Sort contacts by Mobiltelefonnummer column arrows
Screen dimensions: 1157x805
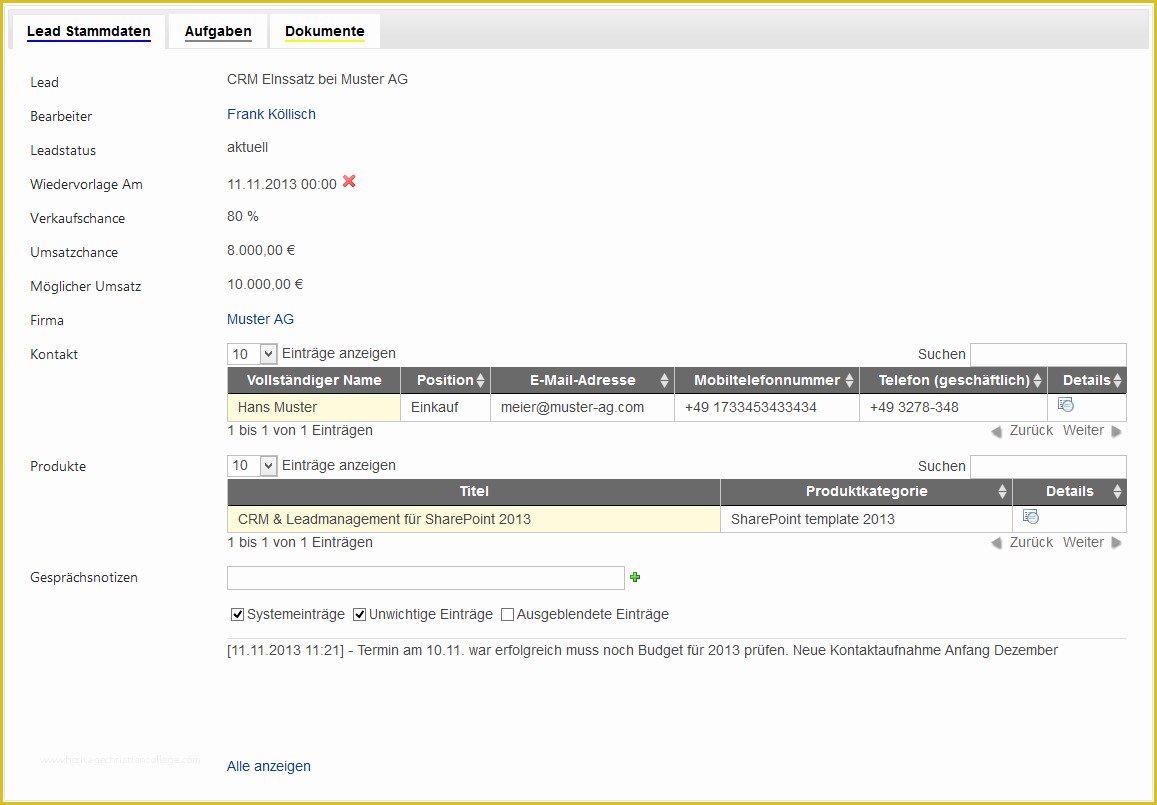coord(849,381)
